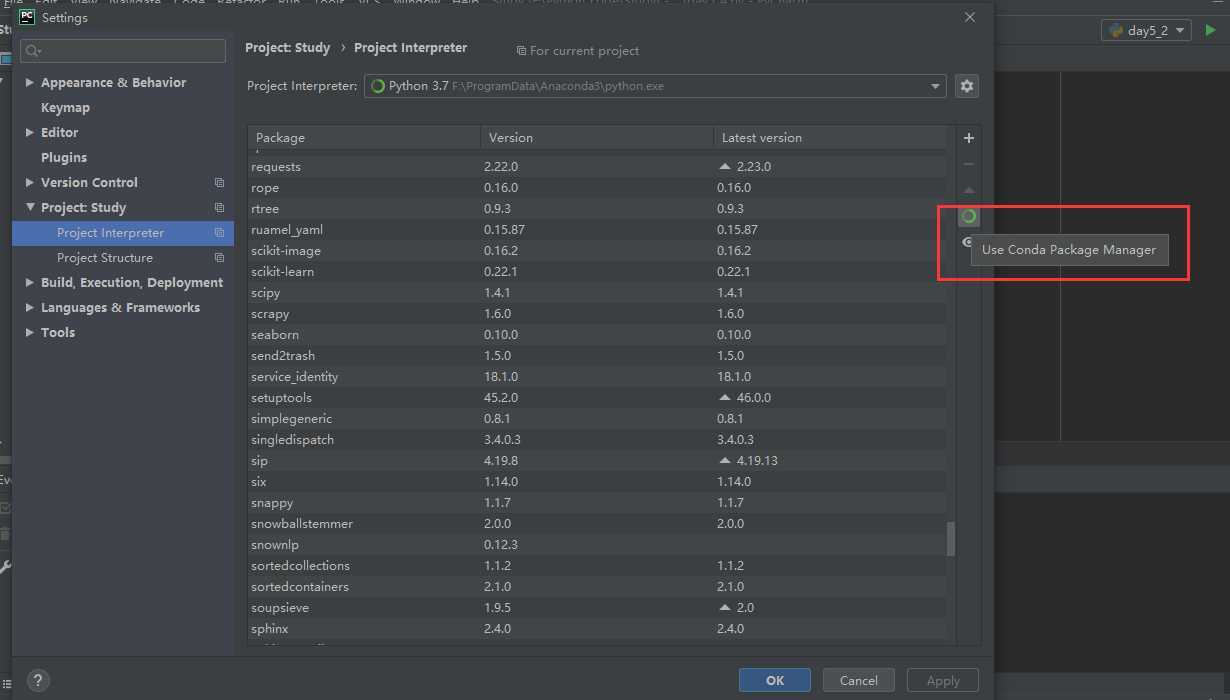
Task: Select the soupsieve package row
Action: [x=597, y=608]
